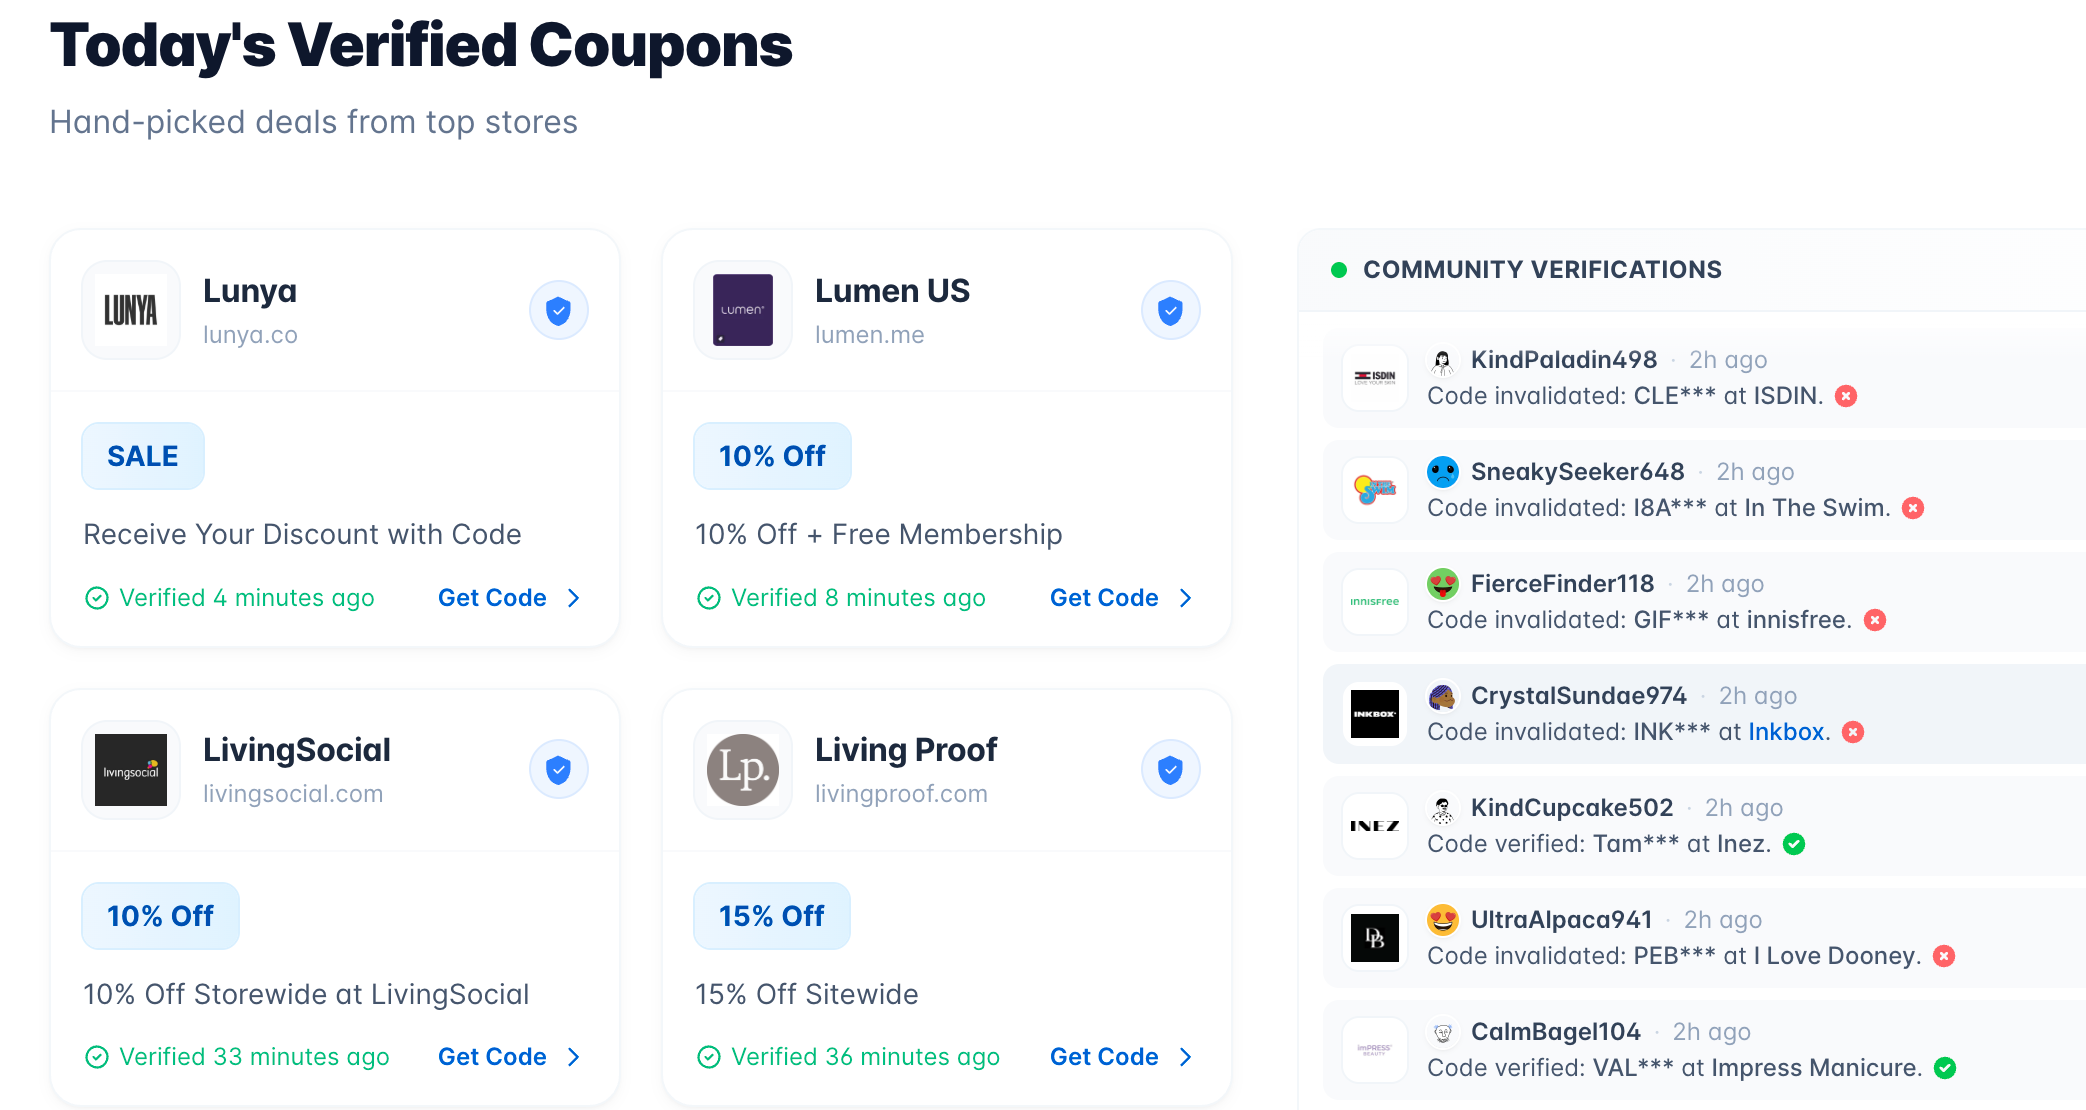2086x1110 pixels.
Task: Click the green verified checkmark beside Impress Manicure
Action: point(1945,1068)
